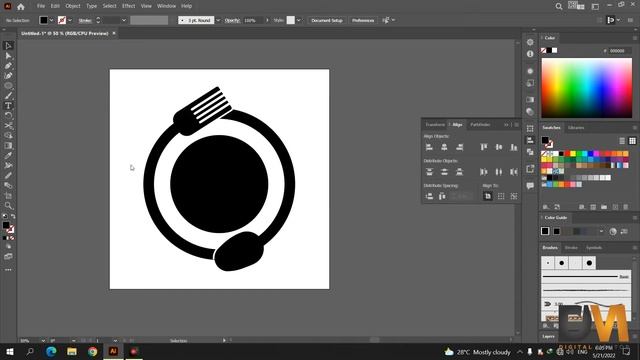Switch Swatches to thumbnail grid view
Image resolution: width=640 pixels, height=360 pixels.
(632, 141)
